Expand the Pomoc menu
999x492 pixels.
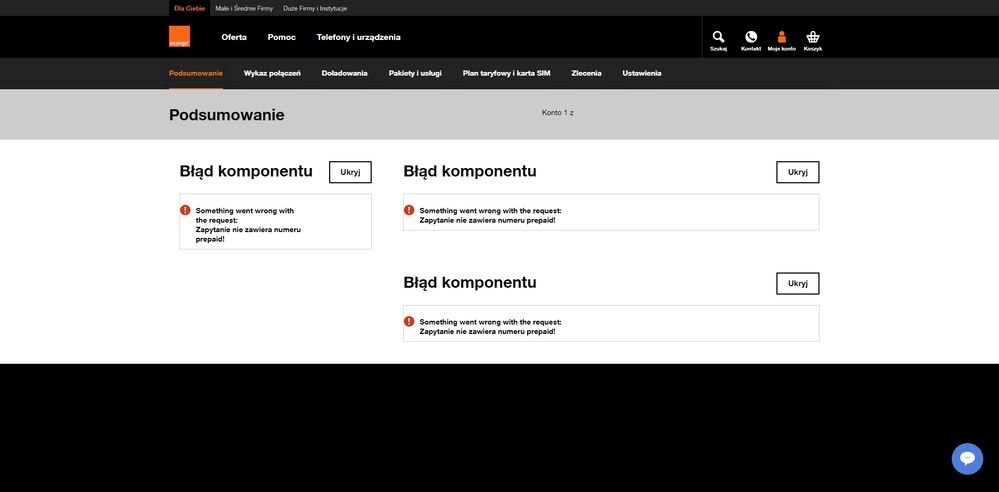pyautogui.click(x=281, y=37)
